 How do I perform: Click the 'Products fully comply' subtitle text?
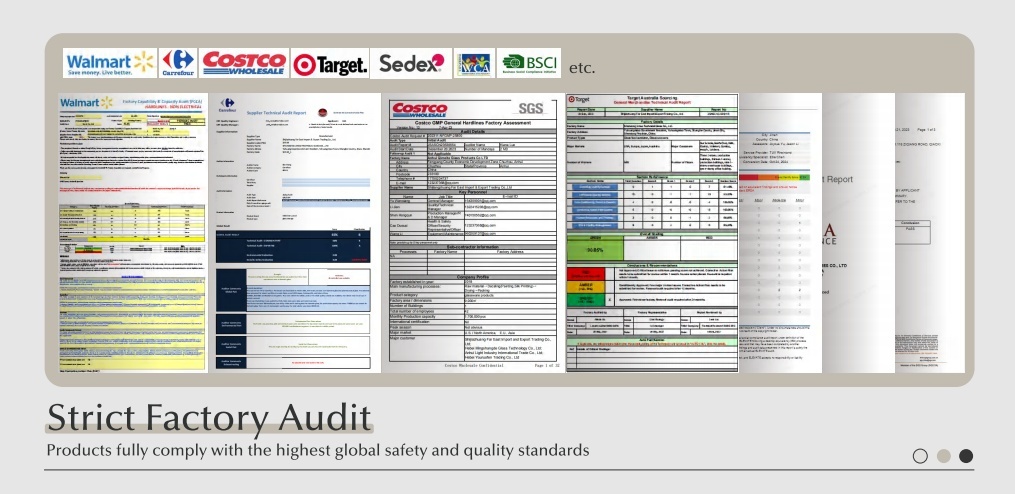[x=318, y=450]
